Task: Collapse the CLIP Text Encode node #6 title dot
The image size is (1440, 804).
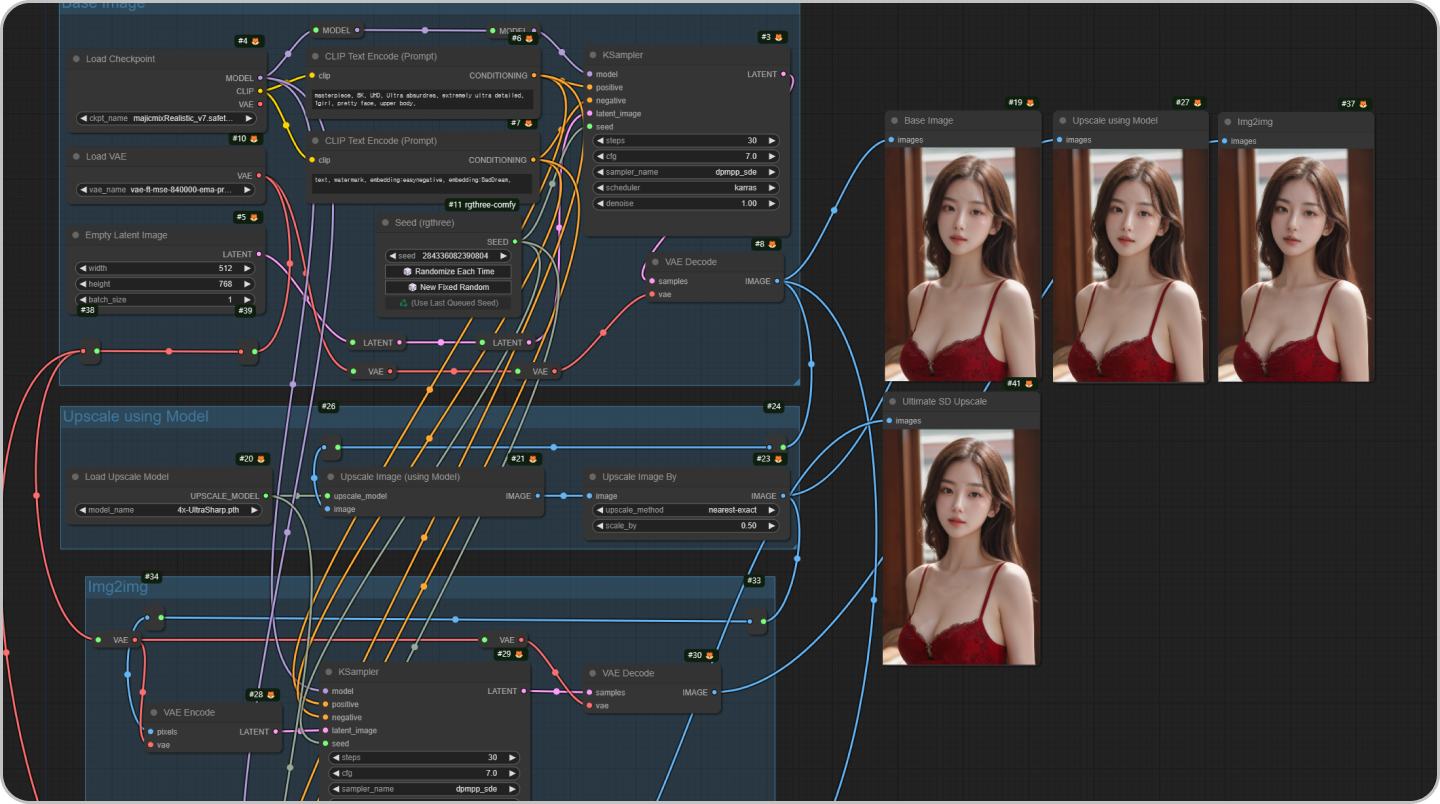Action: point(315,57)
